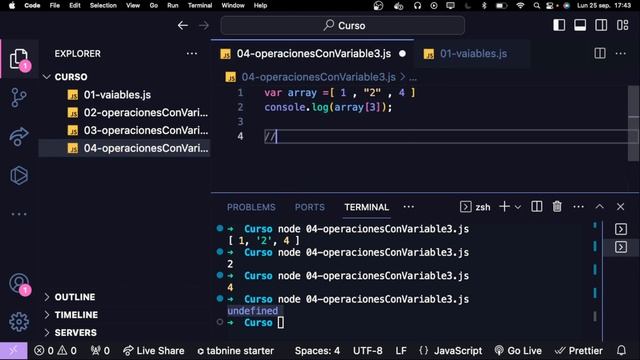Screen dimensions: 640x360
Task: Click the editor vertical scrollbar
Action: pos(633,123)
